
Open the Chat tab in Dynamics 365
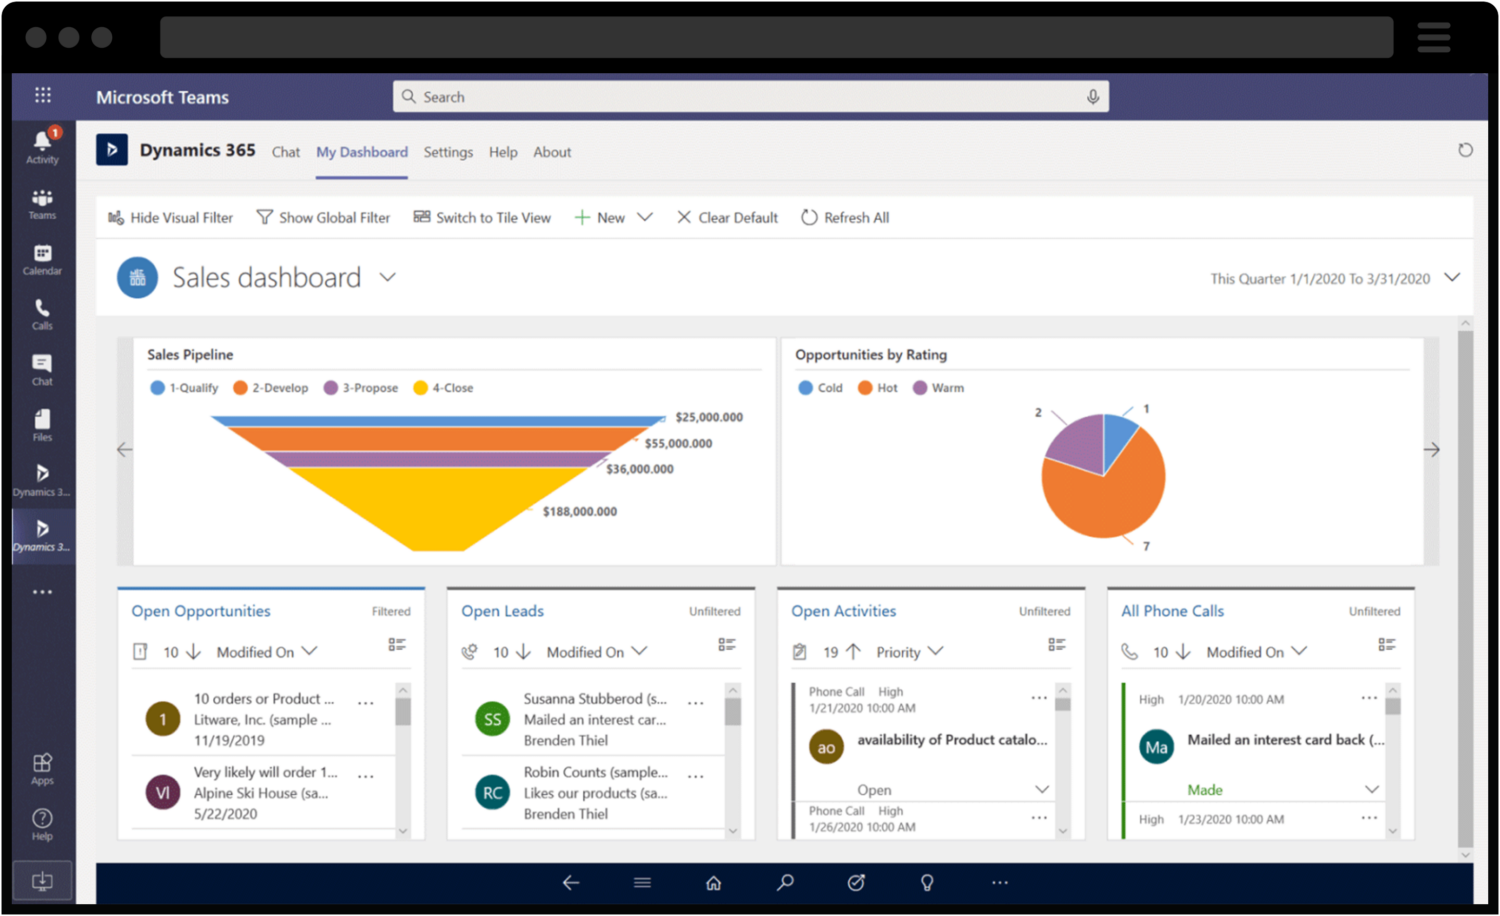(286, 152)
